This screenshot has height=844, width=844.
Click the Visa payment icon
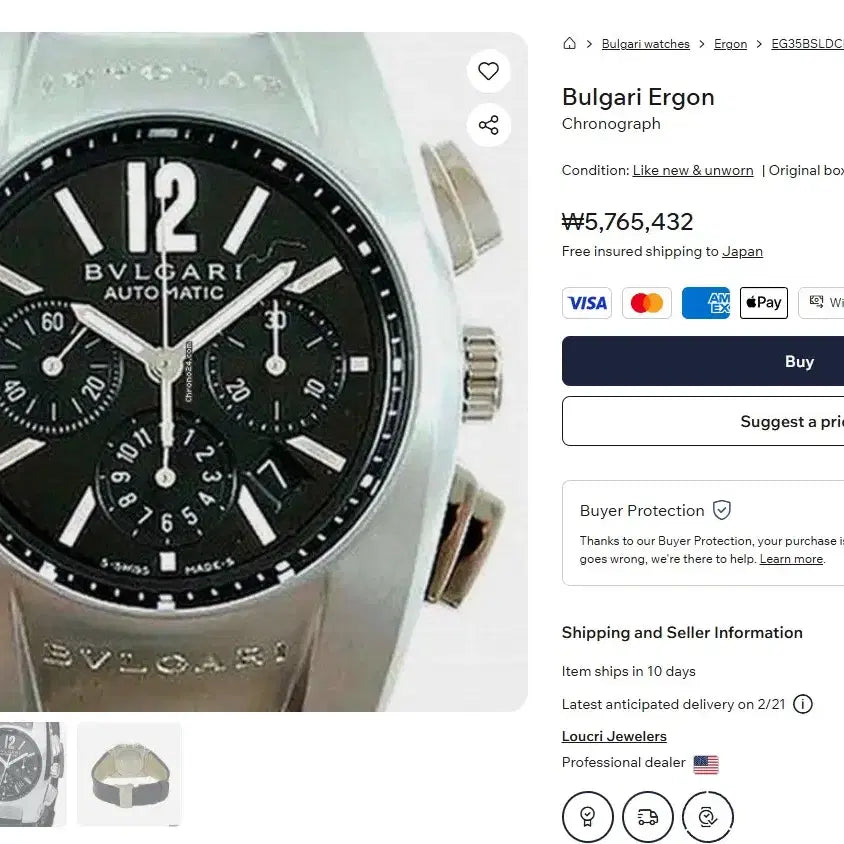click(587, 303)
